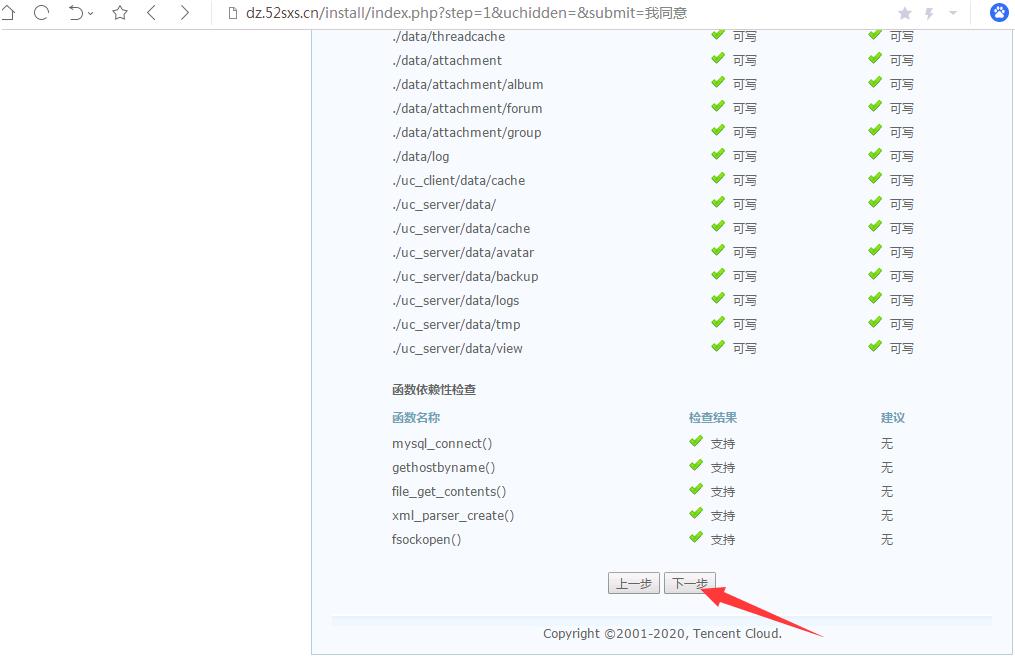Click the green check mark for xml_parser_create()
This screenshot has height=659, width=1015.
[696, 513]
